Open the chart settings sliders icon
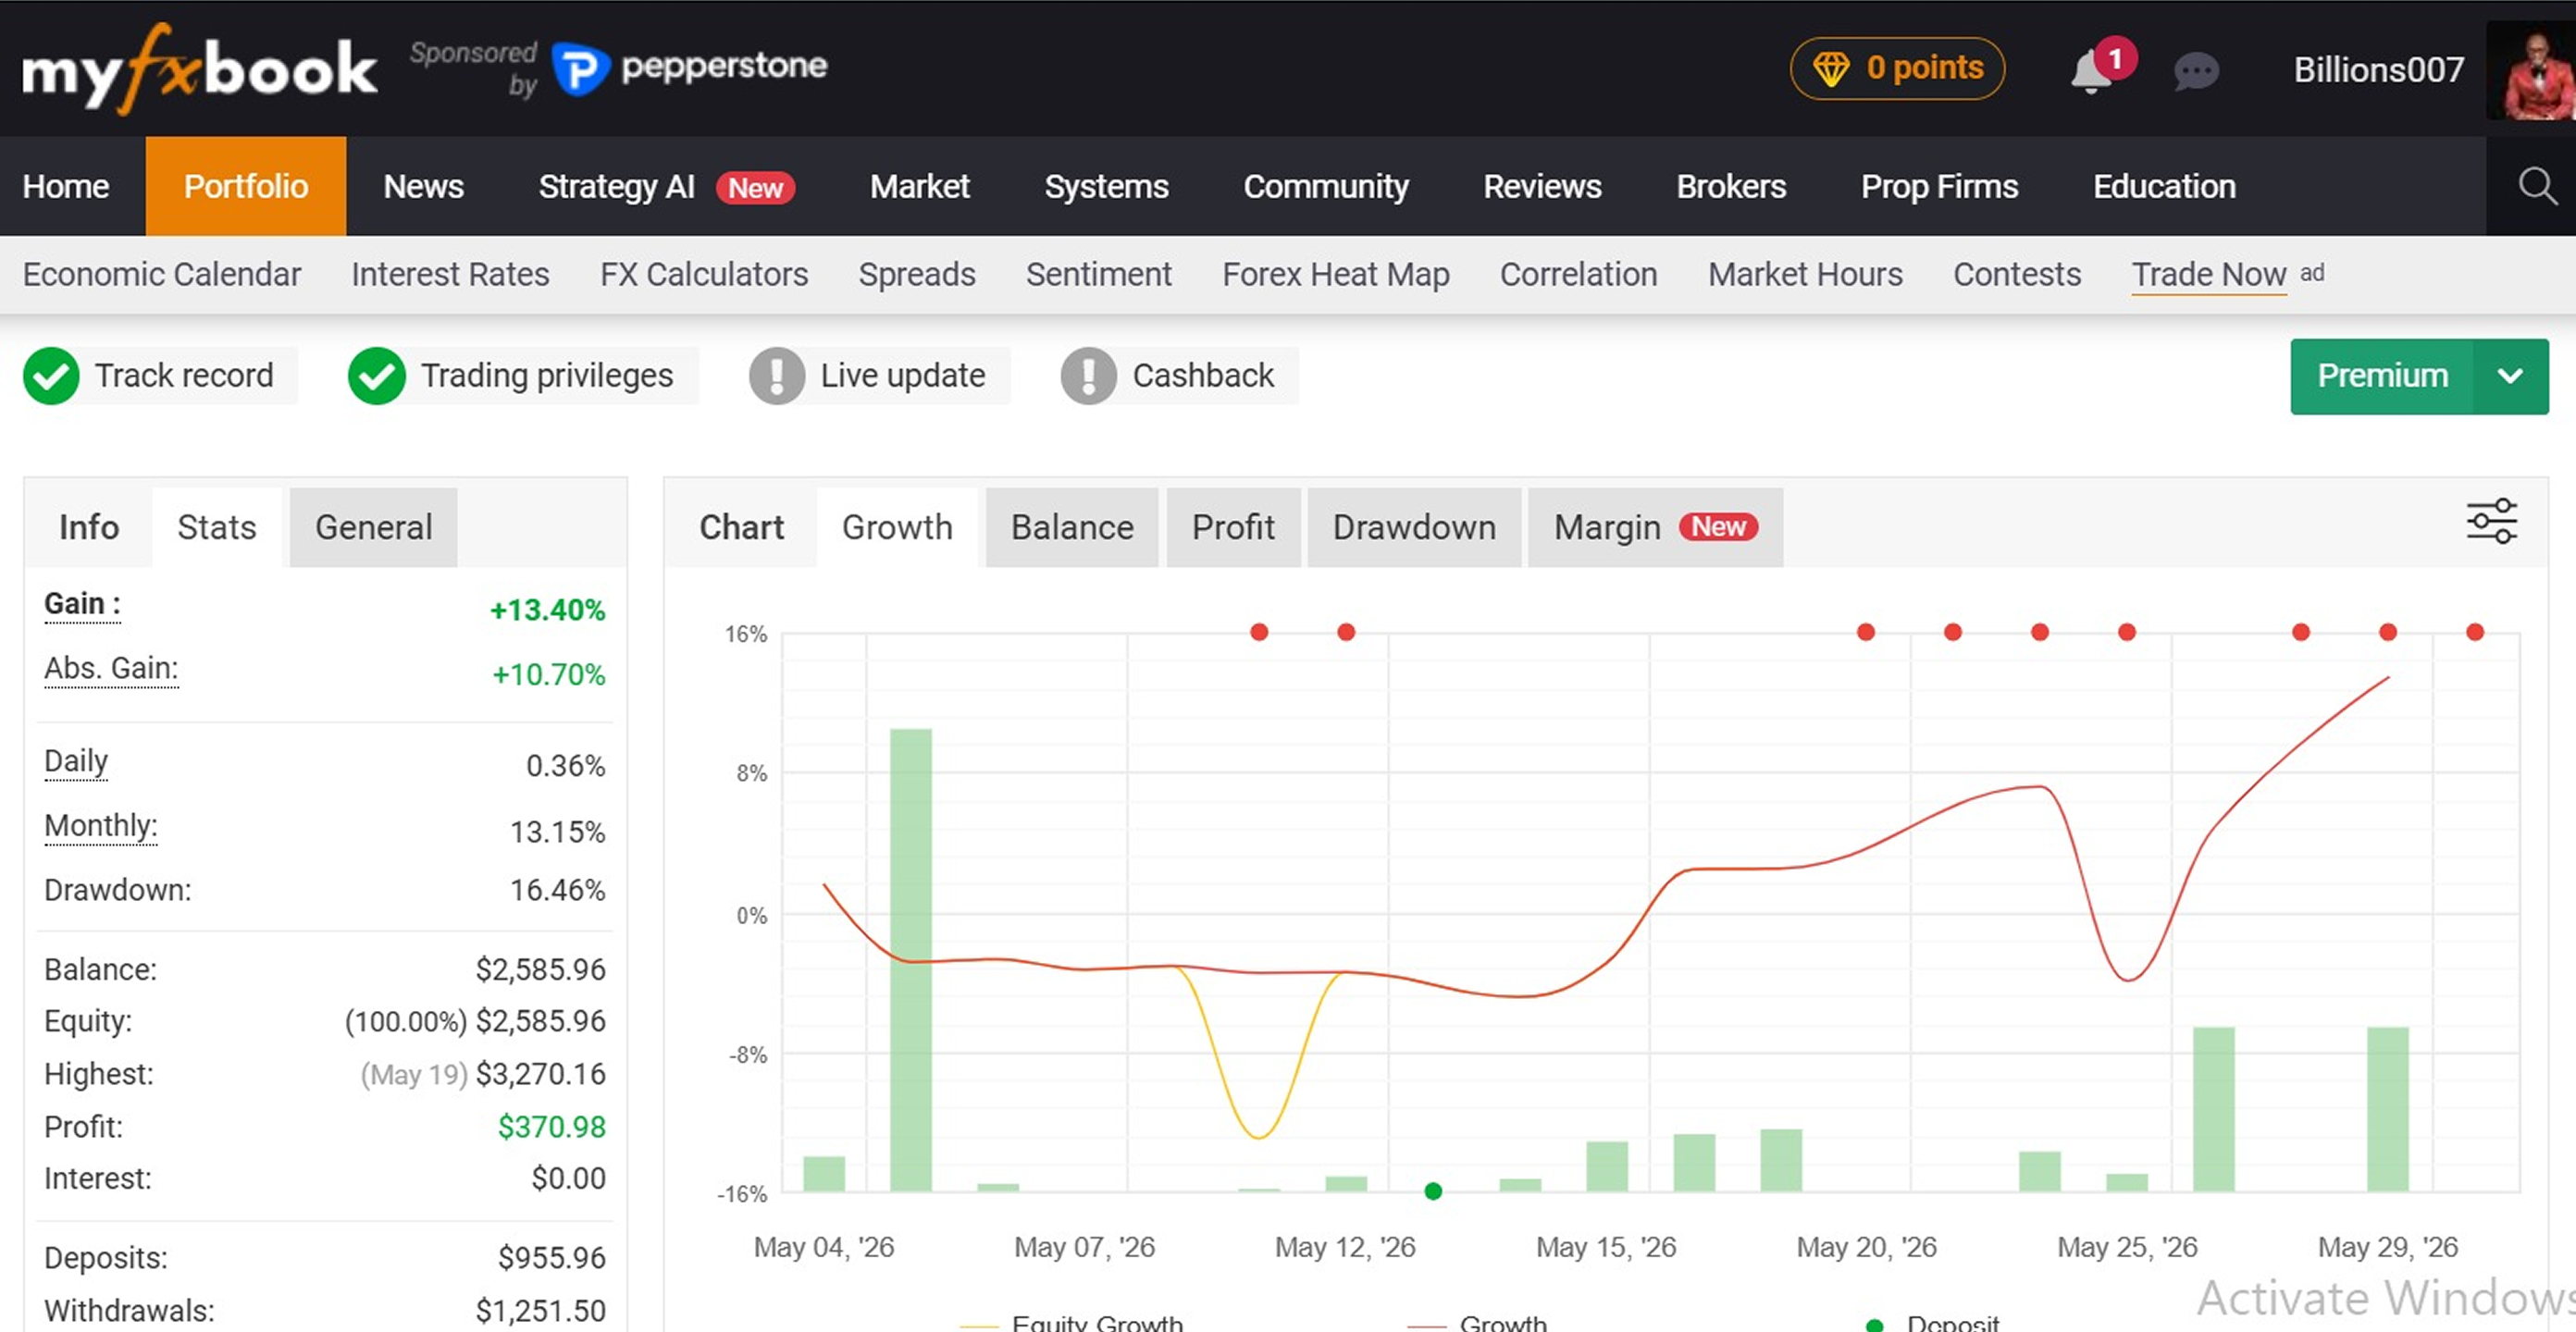2576x1332 pixels. pyautogui.click(x=2491, y=522)
